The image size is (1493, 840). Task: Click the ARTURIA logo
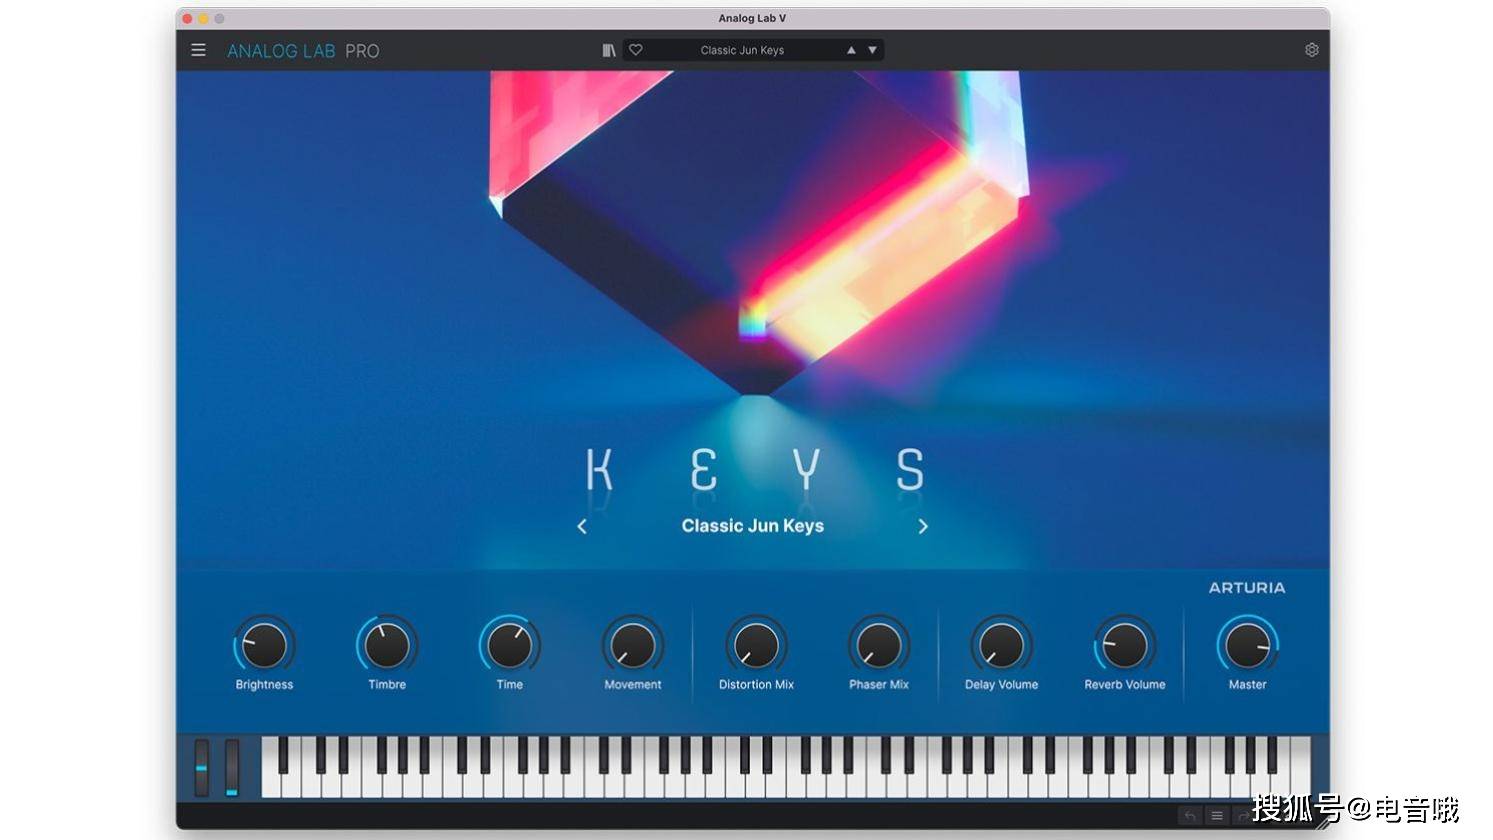click(1247, 588)
